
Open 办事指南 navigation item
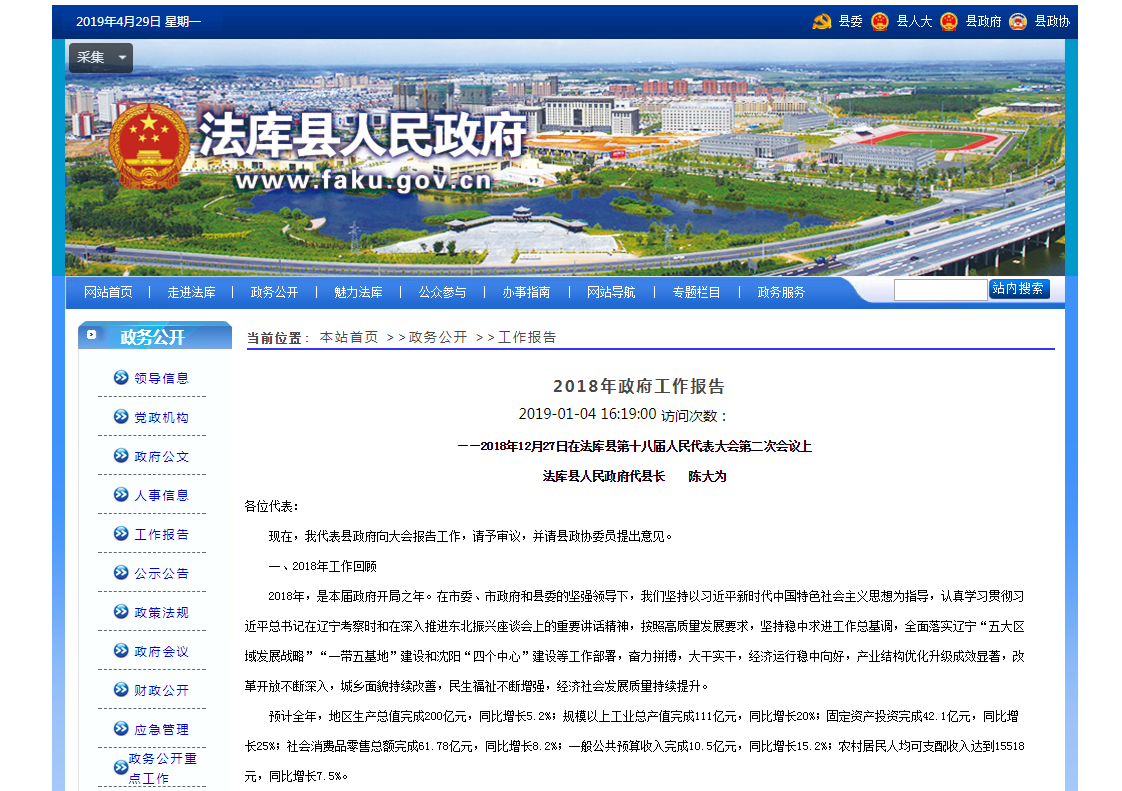(526, 292)
